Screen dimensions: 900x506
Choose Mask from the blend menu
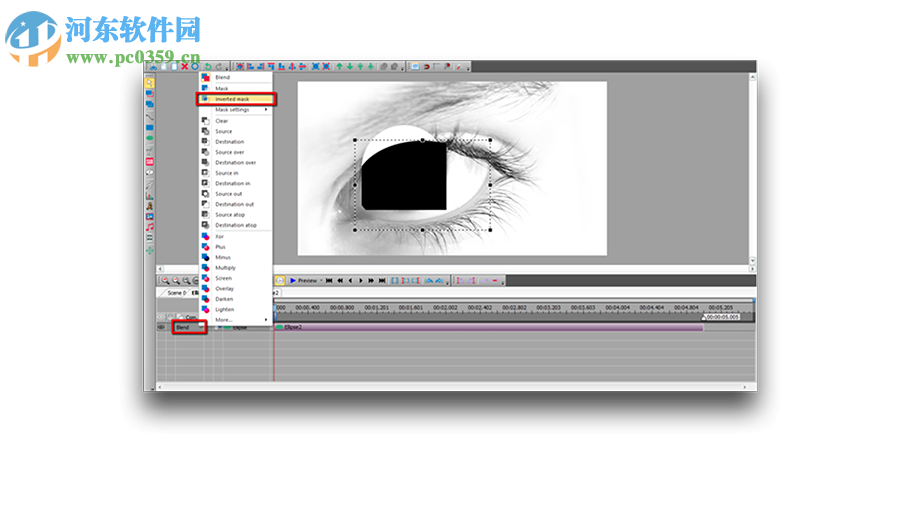(235, 88)
